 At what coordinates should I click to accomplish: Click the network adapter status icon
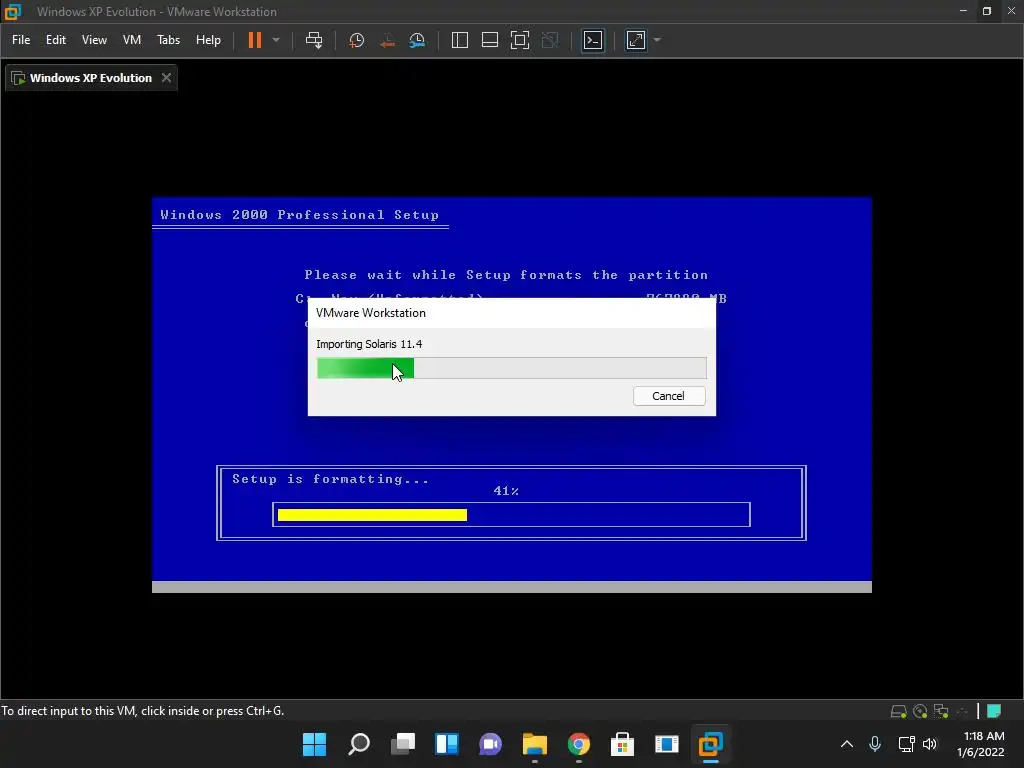[941, 711]
